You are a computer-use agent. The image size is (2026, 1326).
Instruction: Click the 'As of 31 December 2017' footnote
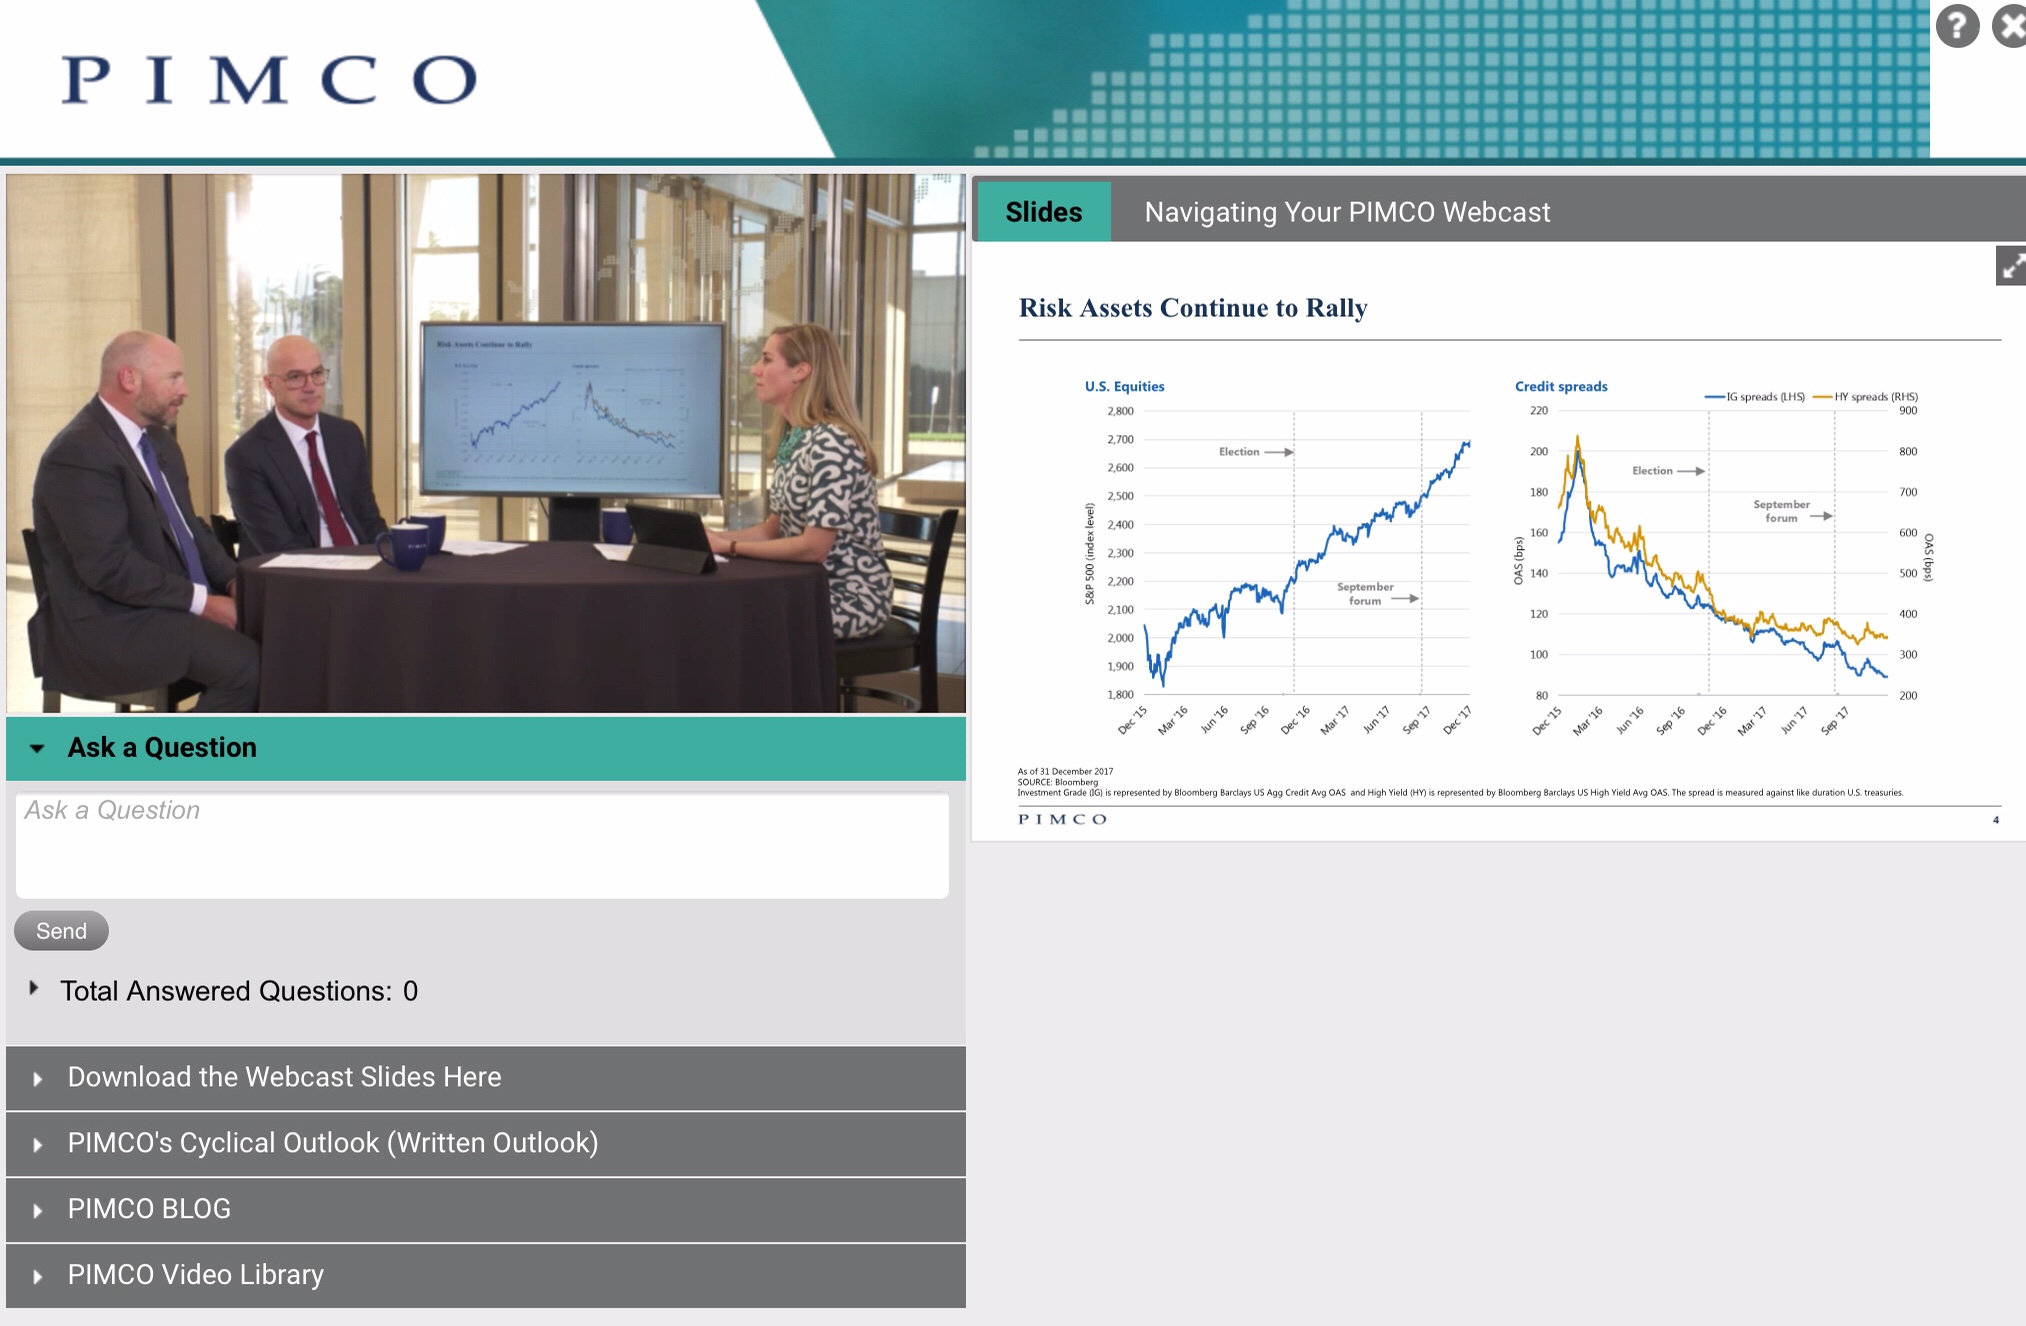click(1065, 771)
